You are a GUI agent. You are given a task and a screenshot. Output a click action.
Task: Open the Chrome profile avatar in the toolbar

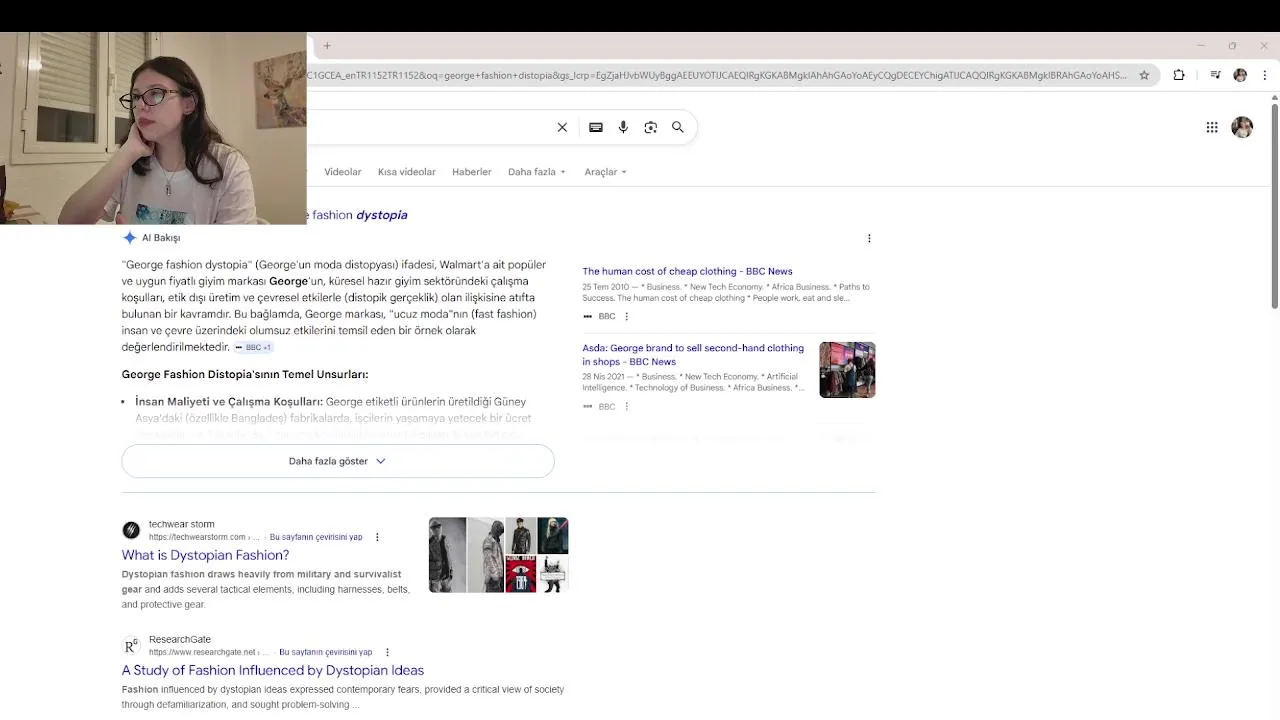point(1240,75)
